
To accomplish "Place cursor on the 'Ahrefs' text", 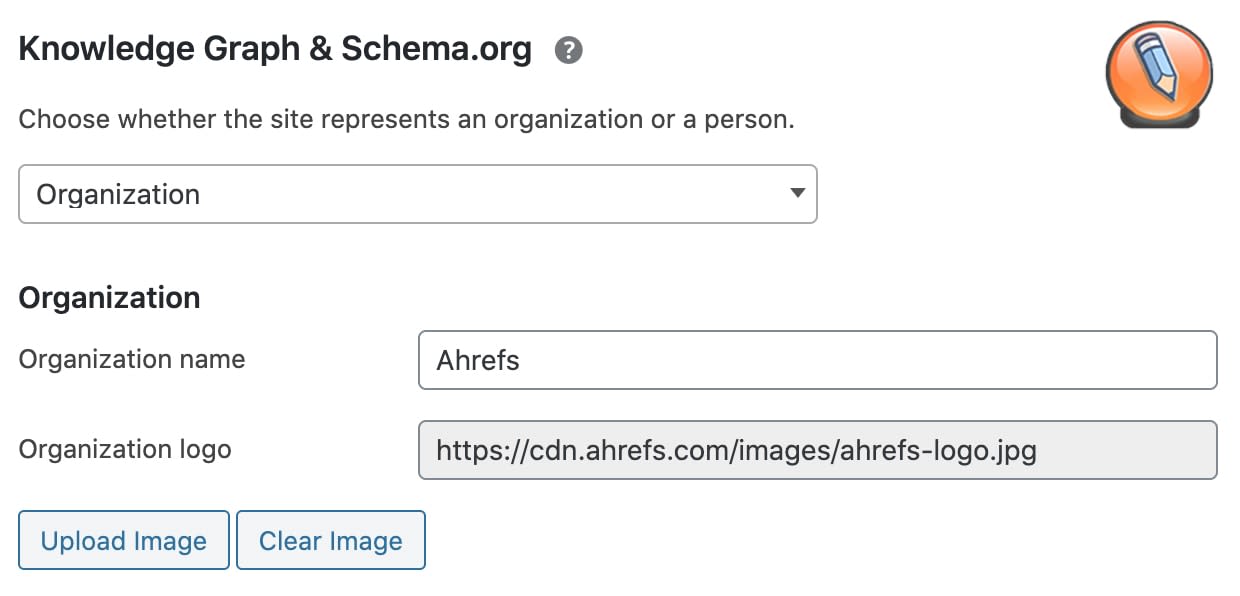I will tap(478, 360).
